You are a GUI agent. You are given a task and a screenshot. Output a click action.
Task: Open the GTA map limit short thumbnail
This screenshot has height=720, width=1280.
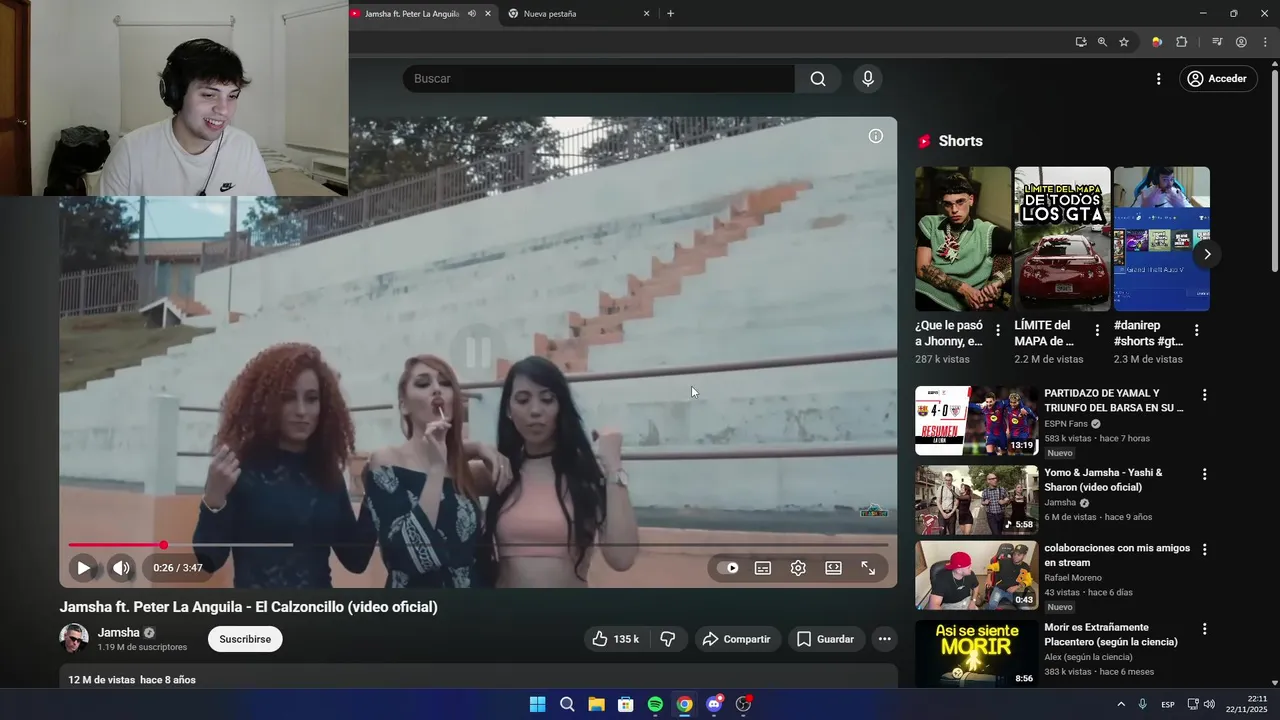(x=1062, y=239)
